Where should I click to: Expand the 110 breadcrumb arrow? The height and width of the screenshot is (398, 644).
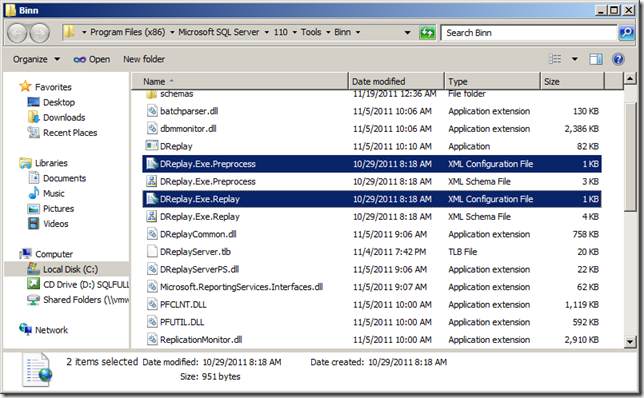coord(294,32)
